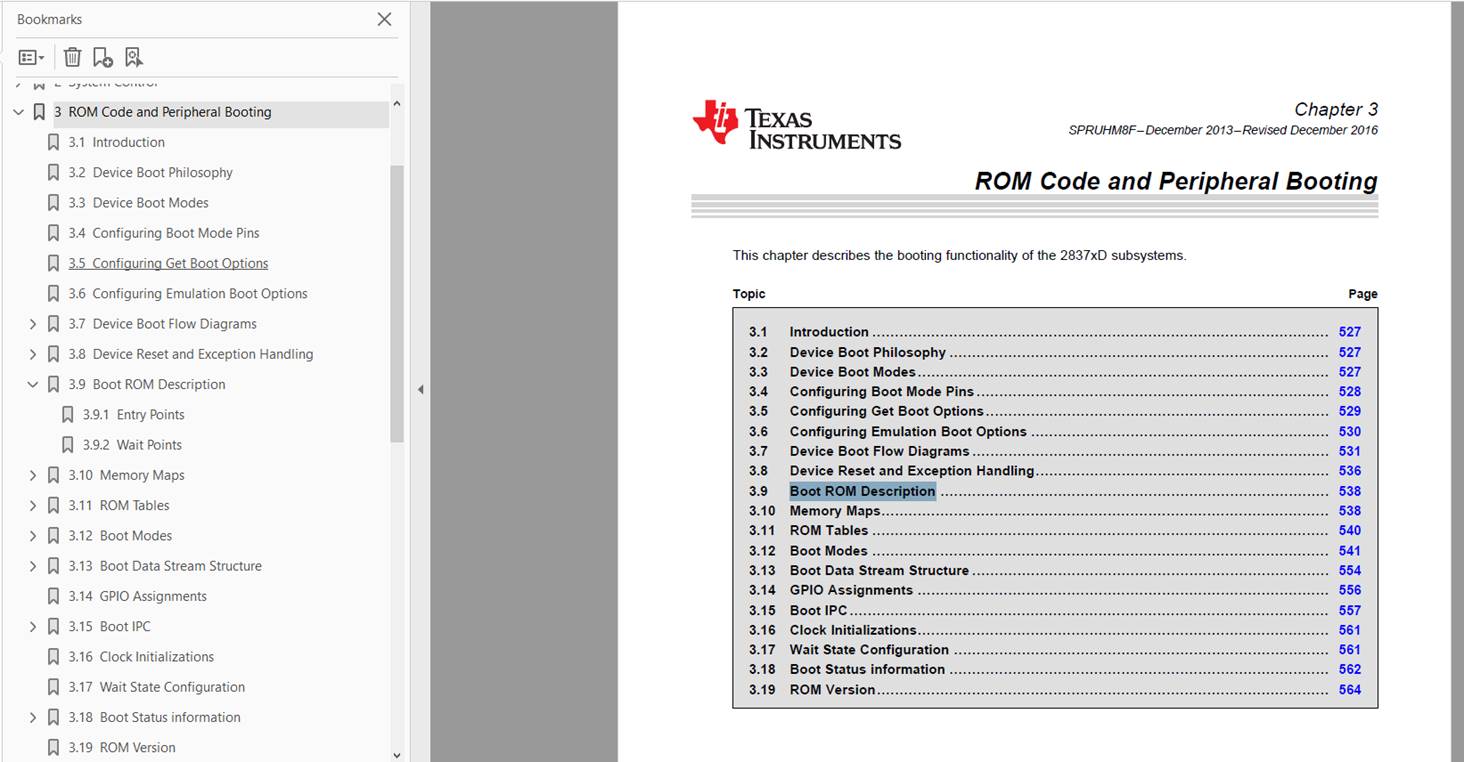Follow TOC link Device Boot Flow Diagrams
This screenshot has width=1464, height=762.
[879, 451]
